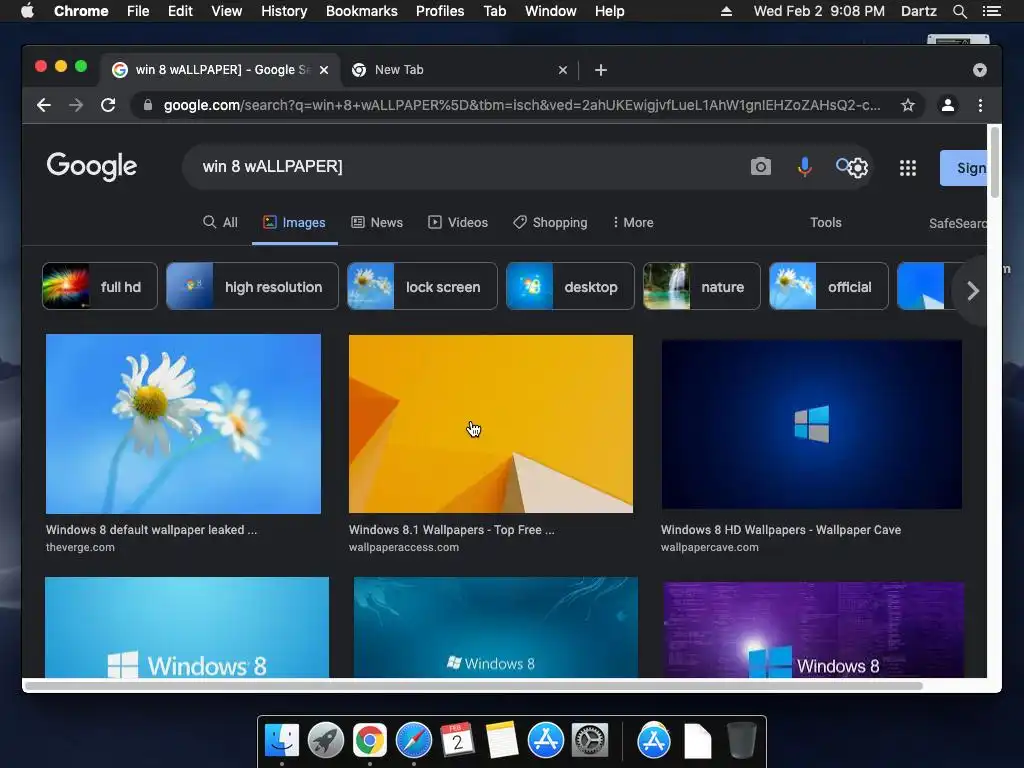Switch to the Videos tab
Image resolution: width=1024 pixels, height=768 pixels.
(458, 223)
